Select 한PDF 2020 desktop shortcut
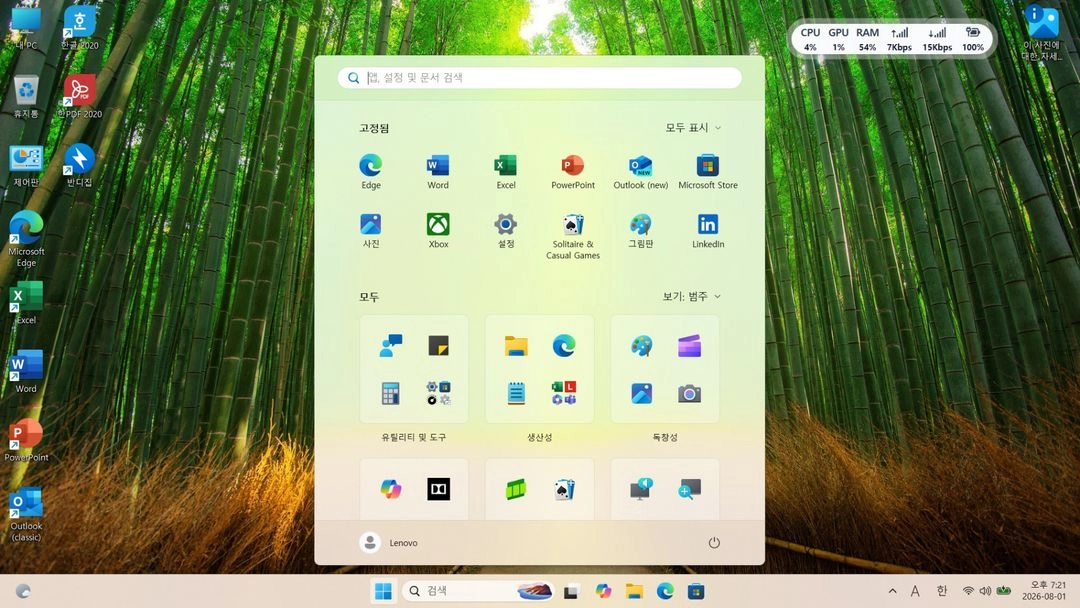1080x608 pixels. 80,96
